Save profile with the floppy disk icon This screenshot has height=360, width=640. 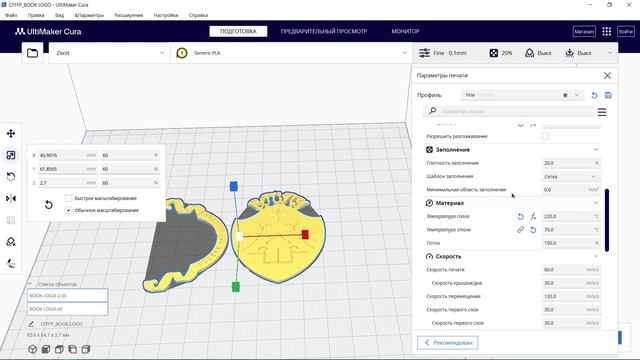608,95
